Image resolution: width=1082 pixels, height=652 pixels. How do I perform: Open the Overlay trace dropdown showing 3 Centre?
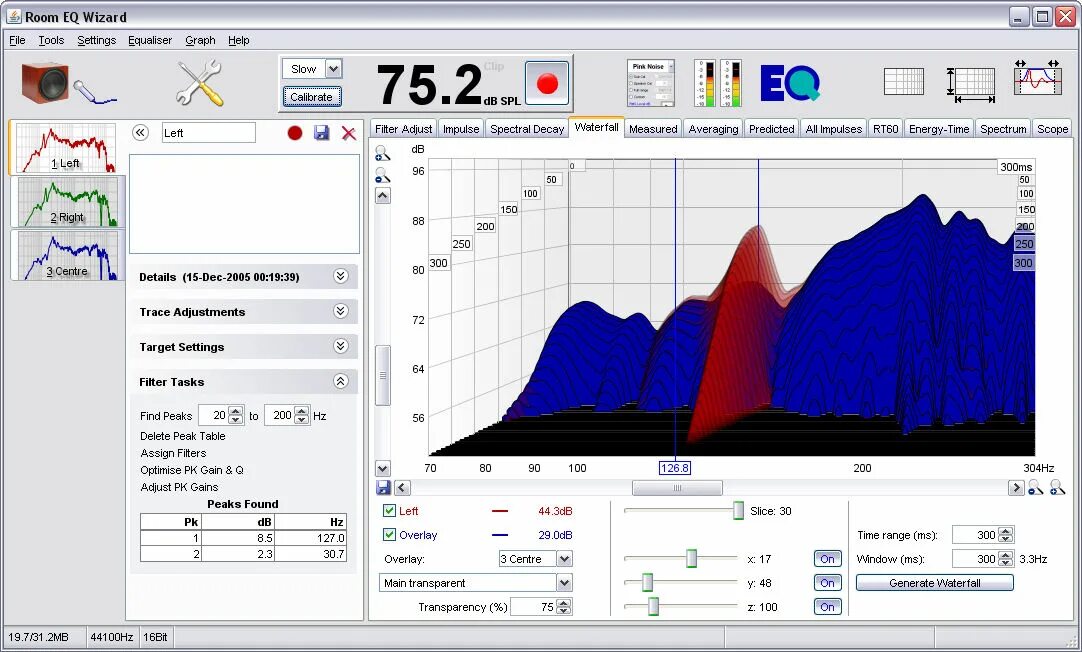[535, 559]
